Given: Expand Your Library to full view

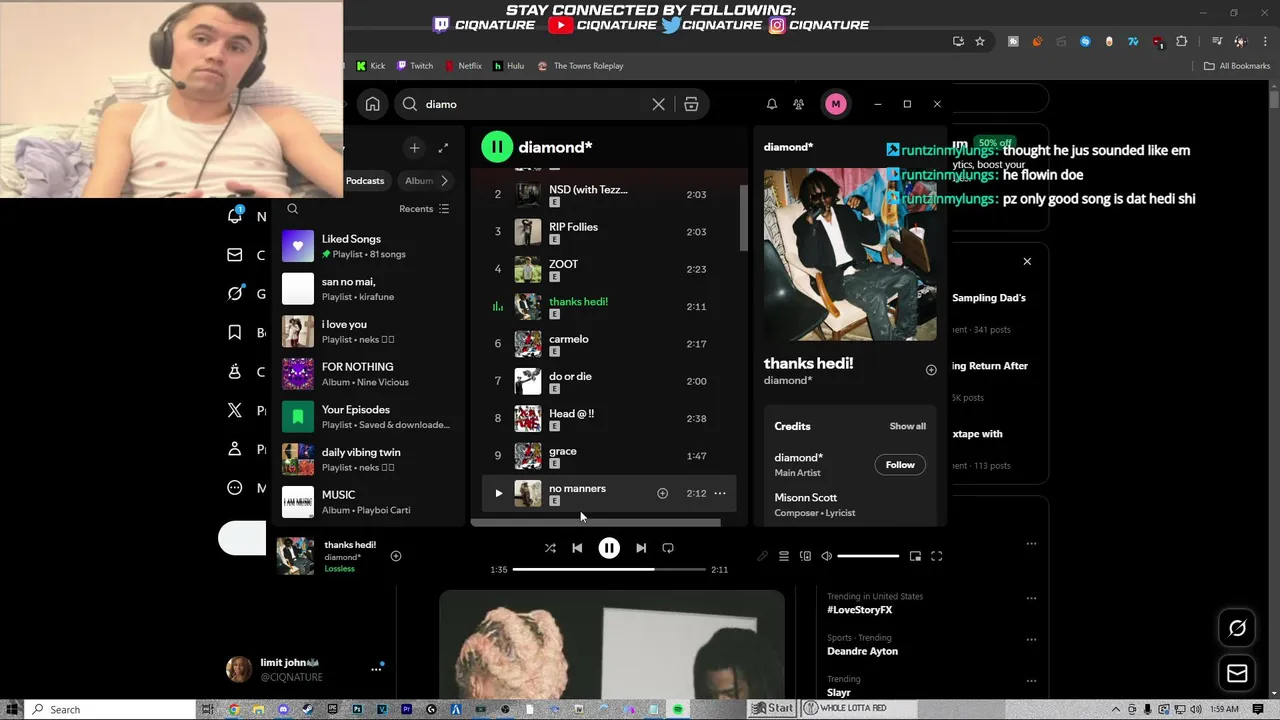Looking at the screenshot, I should [443, 148].
